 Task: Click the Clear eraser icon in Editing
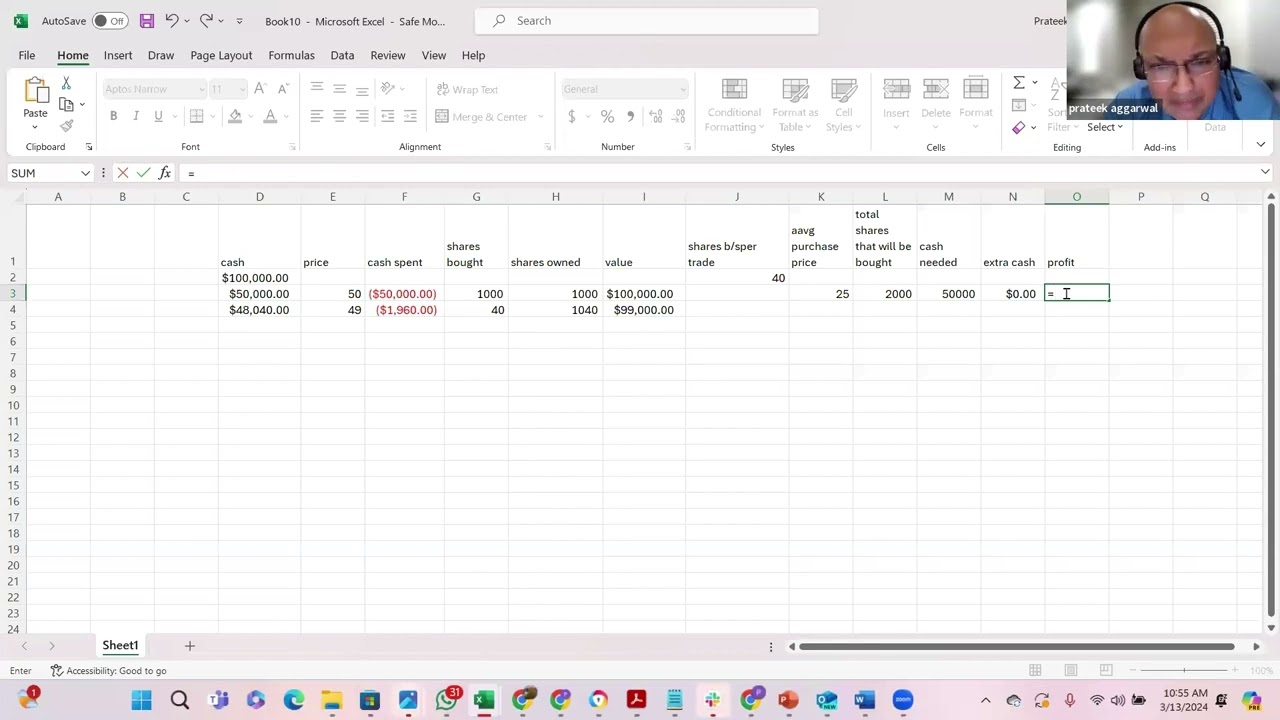[1018, 127]
